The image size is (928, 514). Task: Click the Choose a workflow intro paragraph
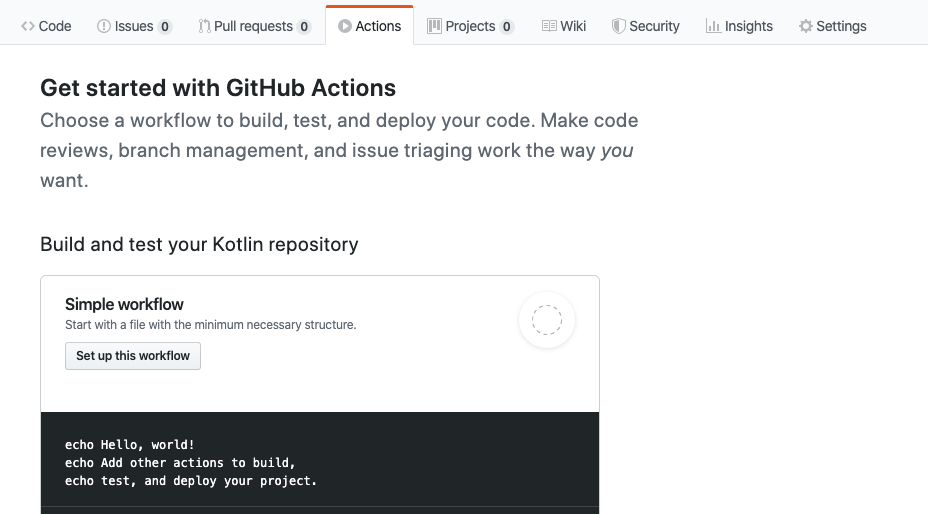(x=339, y=151)
